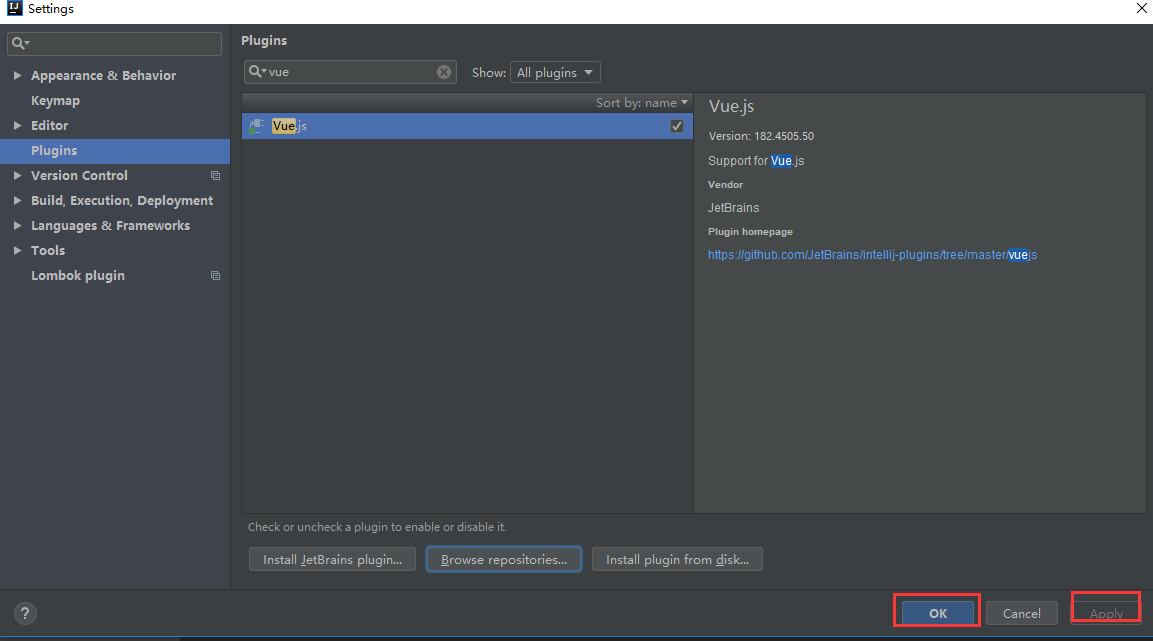The image size is (1153, 641).
Task: Click Browse repositories... button
Action: tap(504, 559)
